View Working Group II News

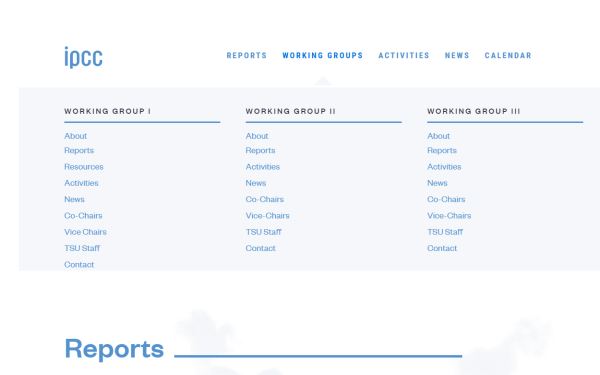coord(256,183)
